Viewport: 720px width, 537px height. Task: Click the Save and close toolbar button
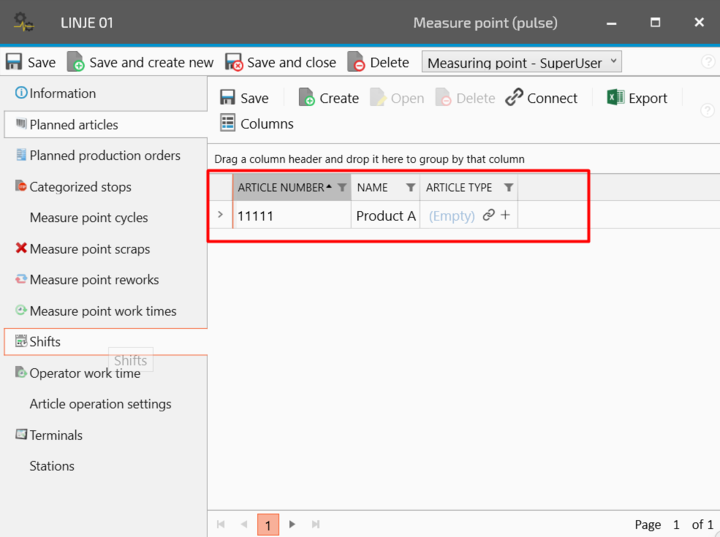pyautogui.click(x=280, y=62)
